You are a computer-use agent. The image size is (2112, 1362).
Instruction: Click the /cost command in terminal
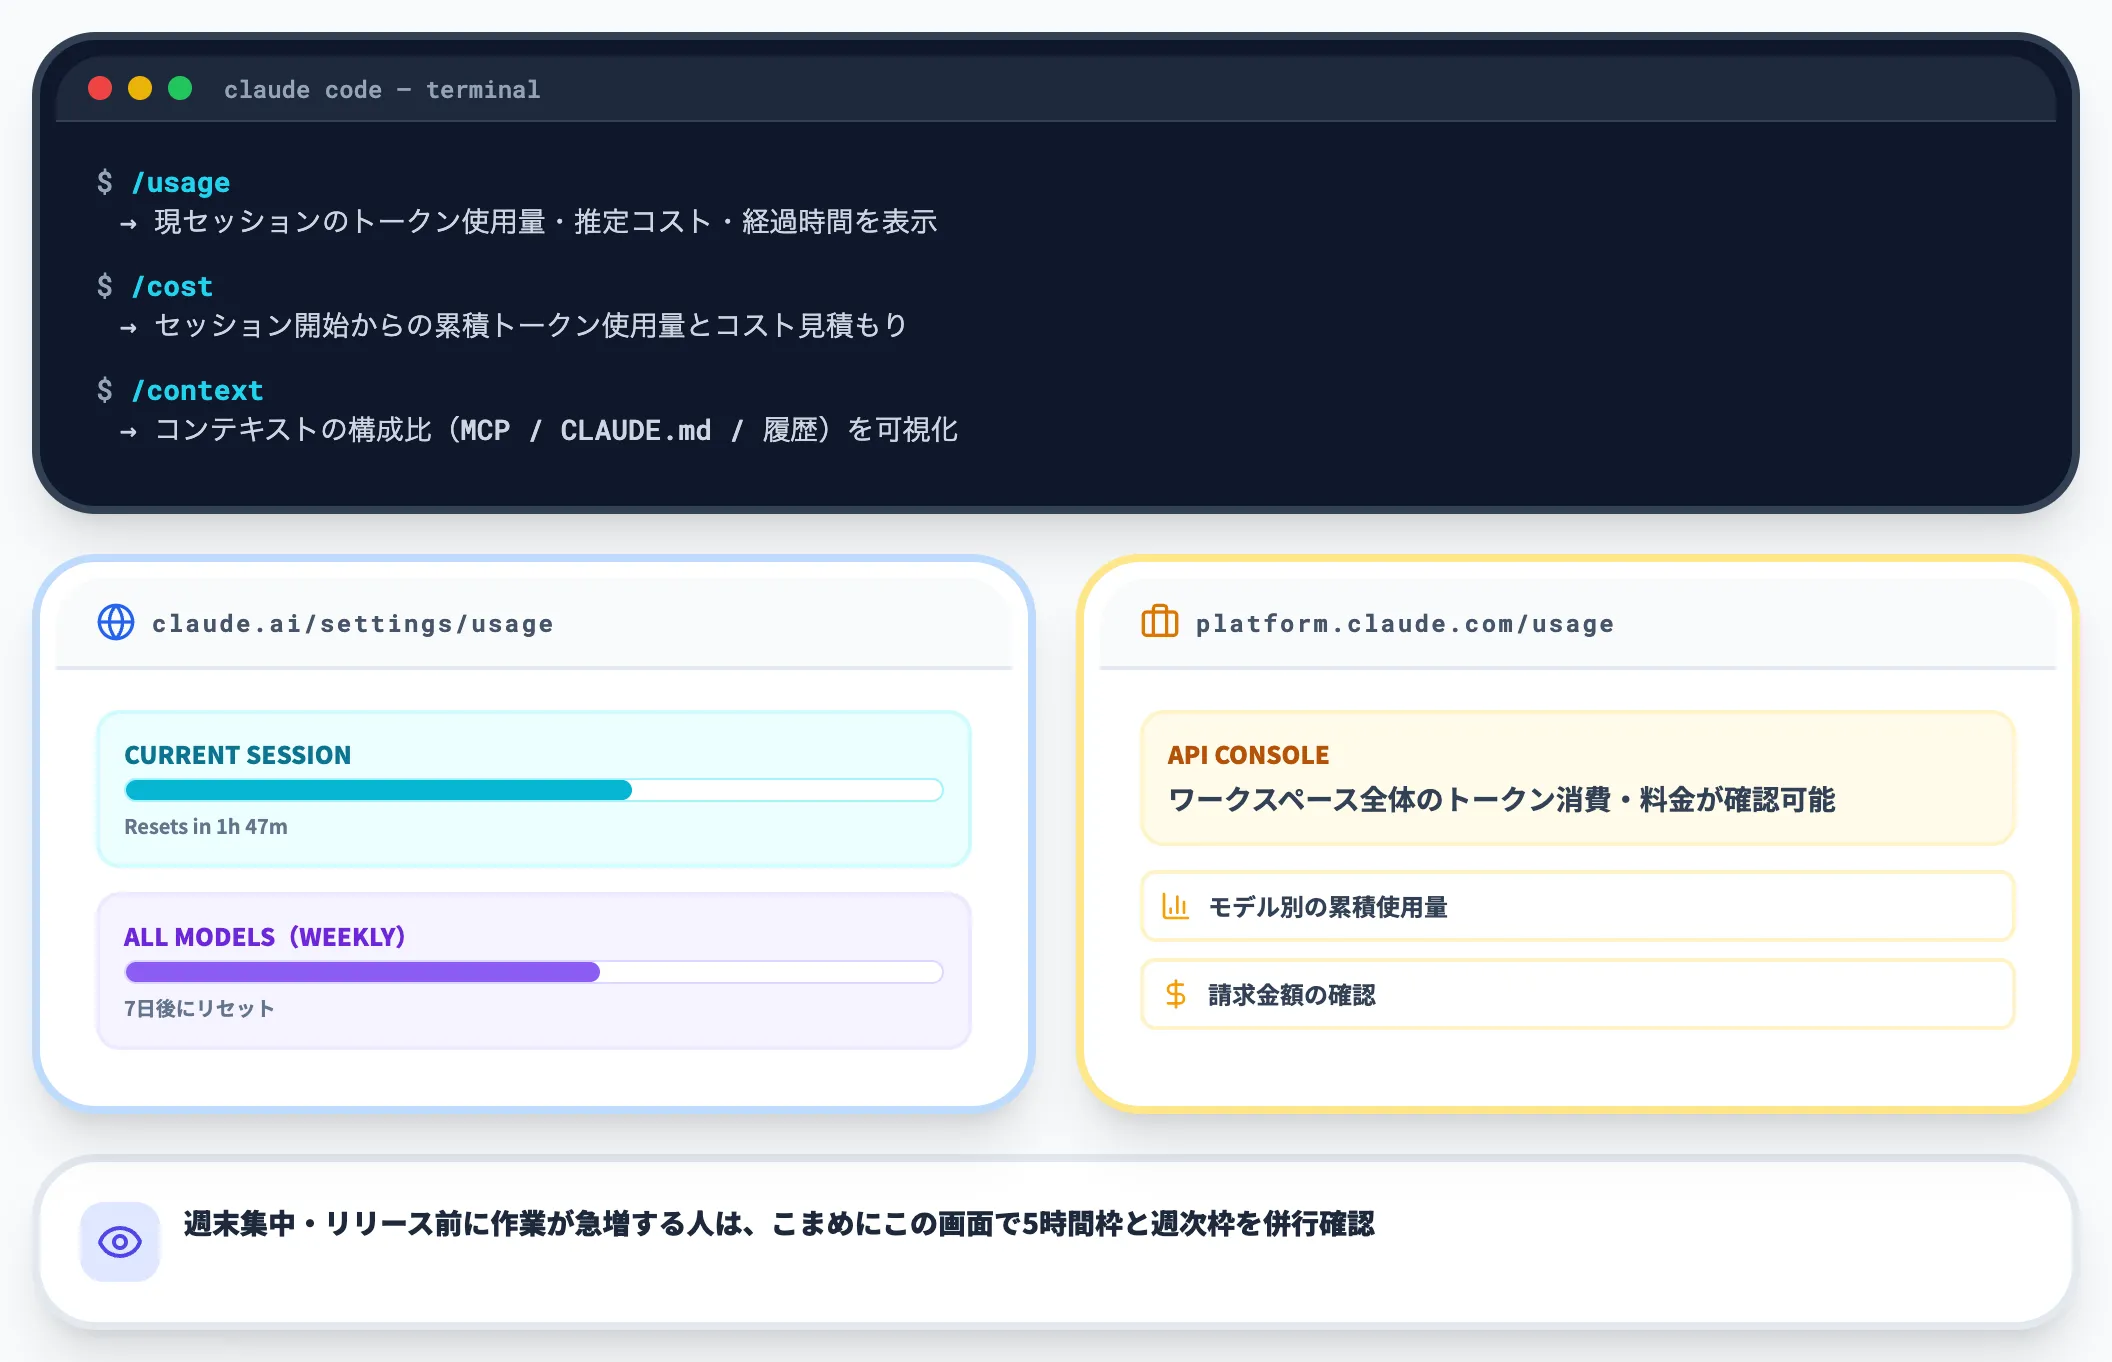point(173,287)
